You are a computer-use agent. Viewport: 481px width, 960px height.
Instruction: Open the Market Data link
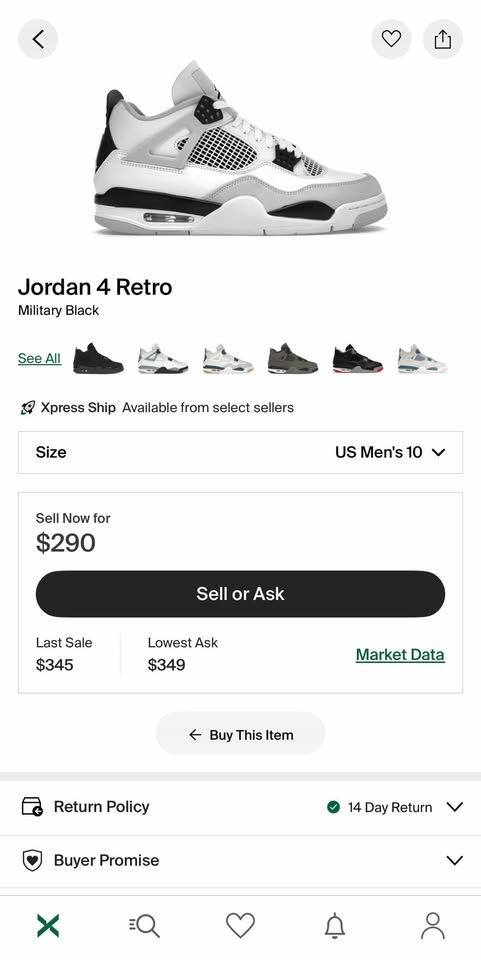click(x=400, y=654)
